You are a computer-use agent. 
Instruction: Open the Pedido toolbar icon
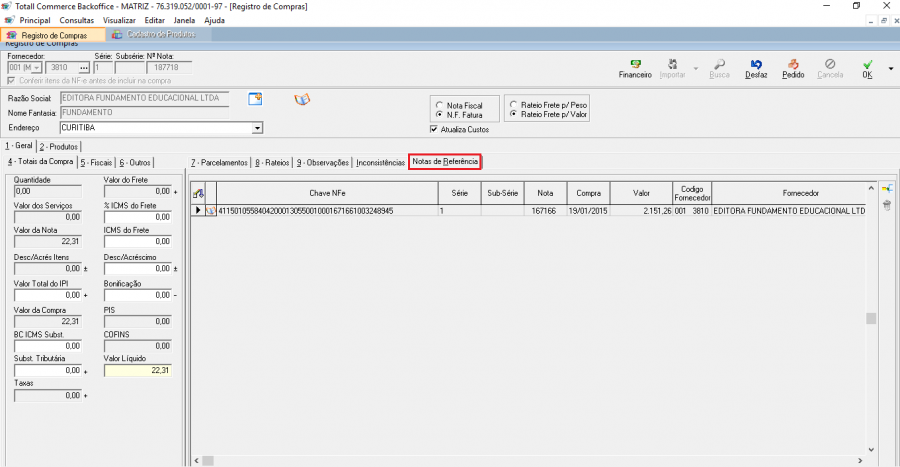[793, 68]
